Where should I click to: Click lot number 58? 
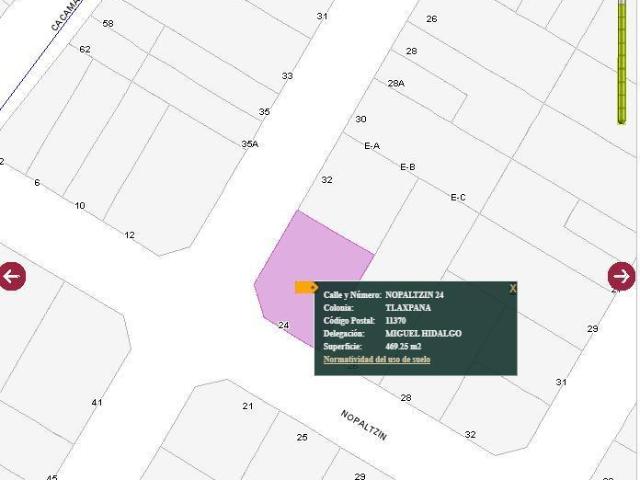[x=108, y=23]
